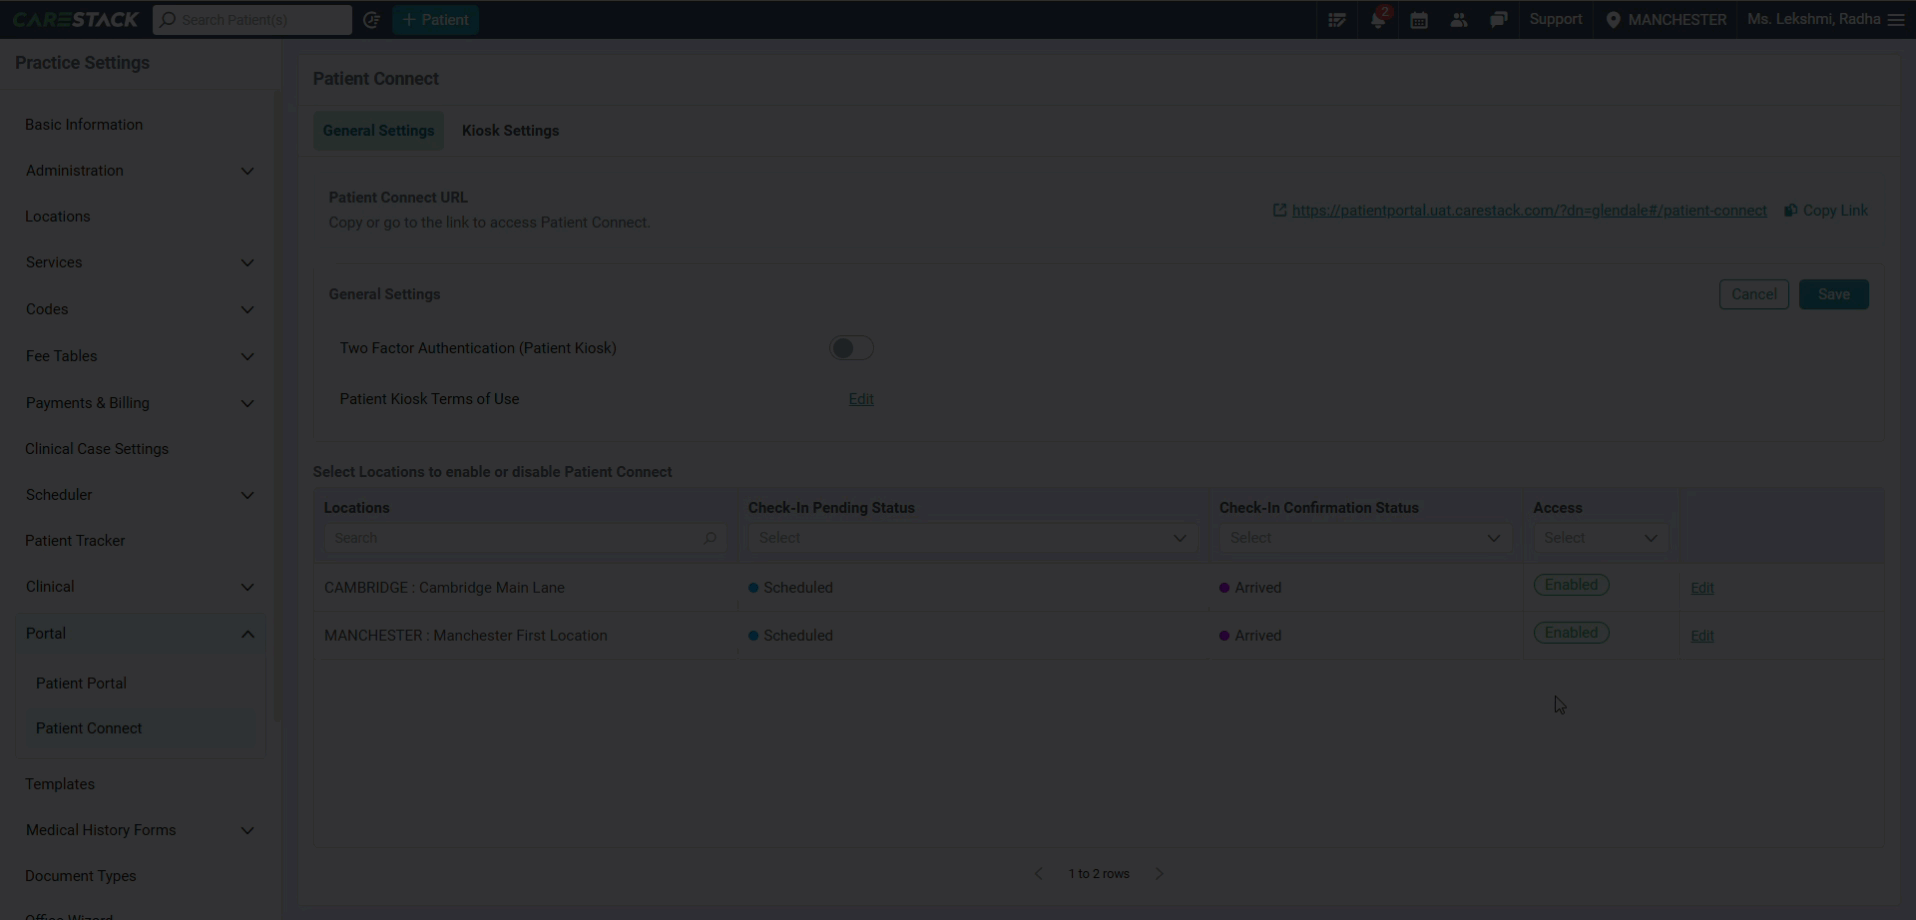Open Check-In Confirmation Status filter dropdown
Viewport: 1916px width, 920px height.
point(1365,538)
